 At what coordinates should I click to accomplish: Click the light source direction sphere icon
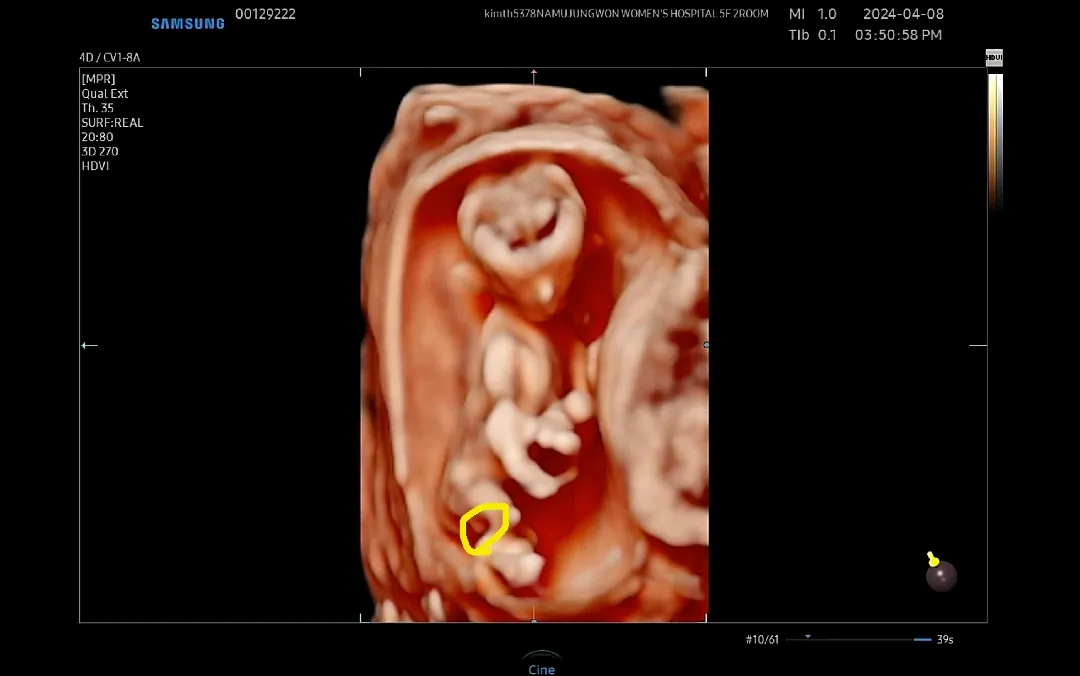coord(940,573)
